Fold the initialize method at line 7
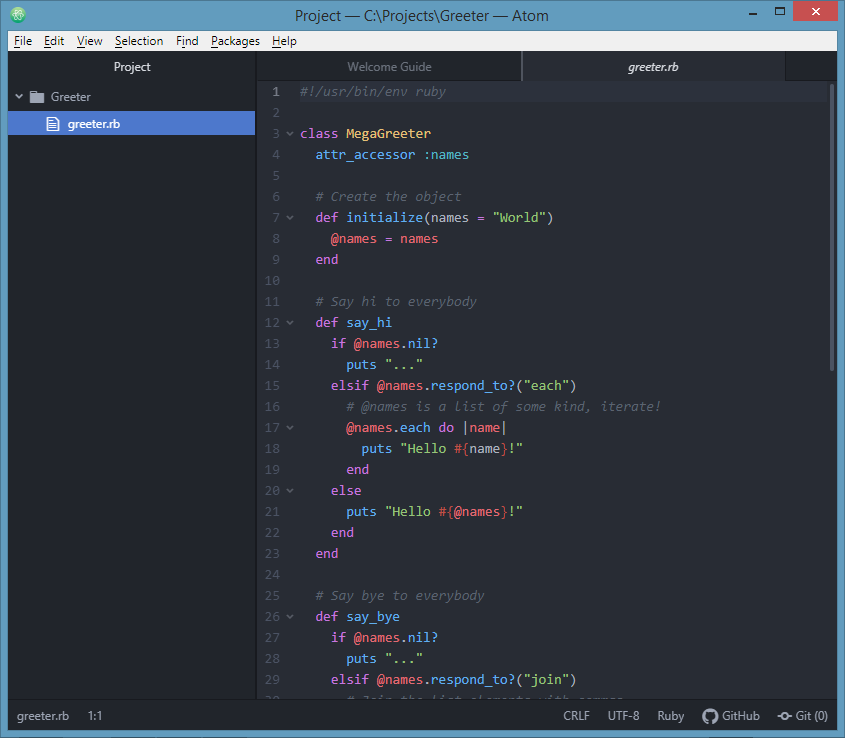845x738 pixels. click(x=290, y=218)
